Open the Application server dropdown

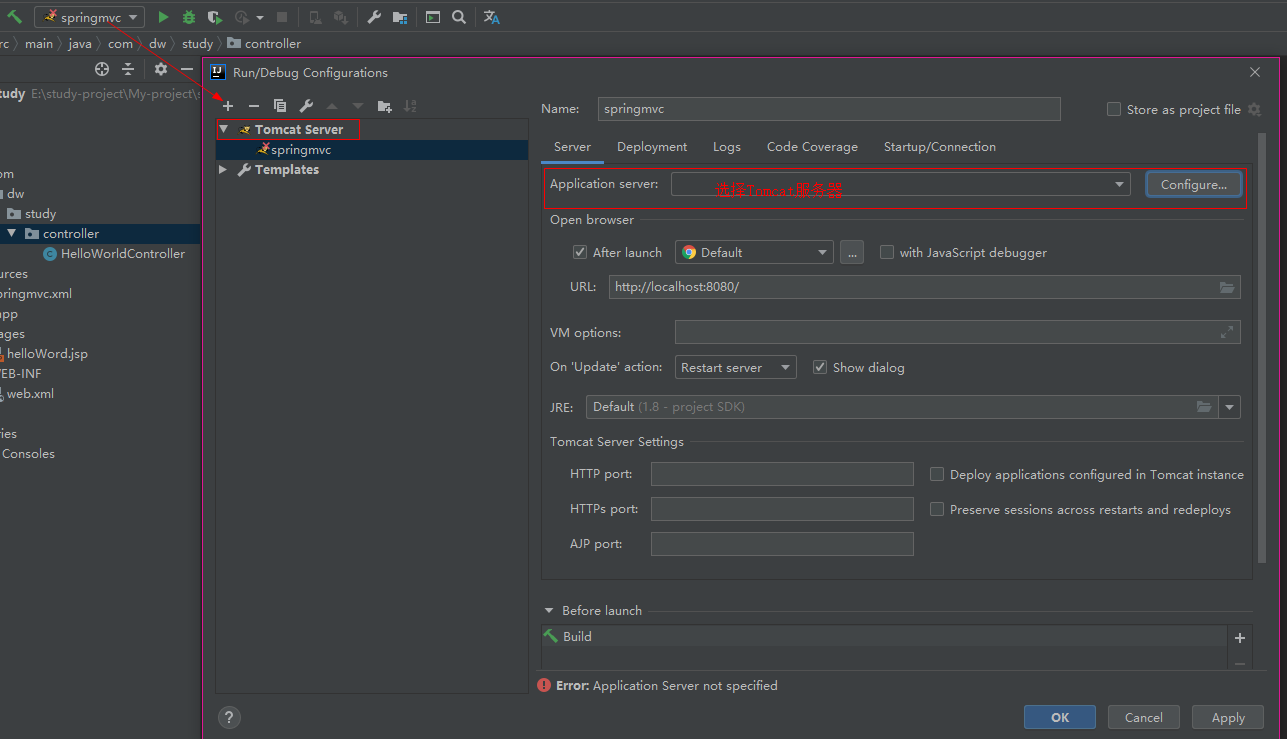(900, 184)
